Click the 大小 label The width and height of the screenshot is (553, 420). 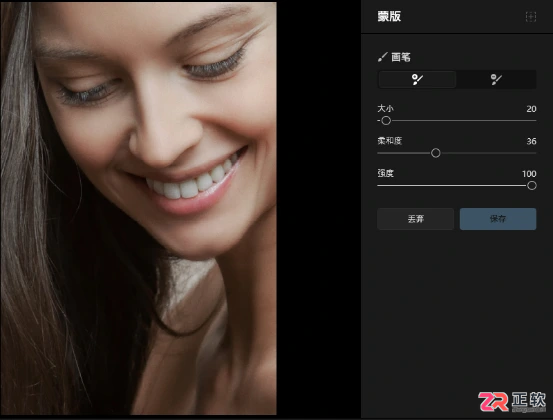click(385, 108)
